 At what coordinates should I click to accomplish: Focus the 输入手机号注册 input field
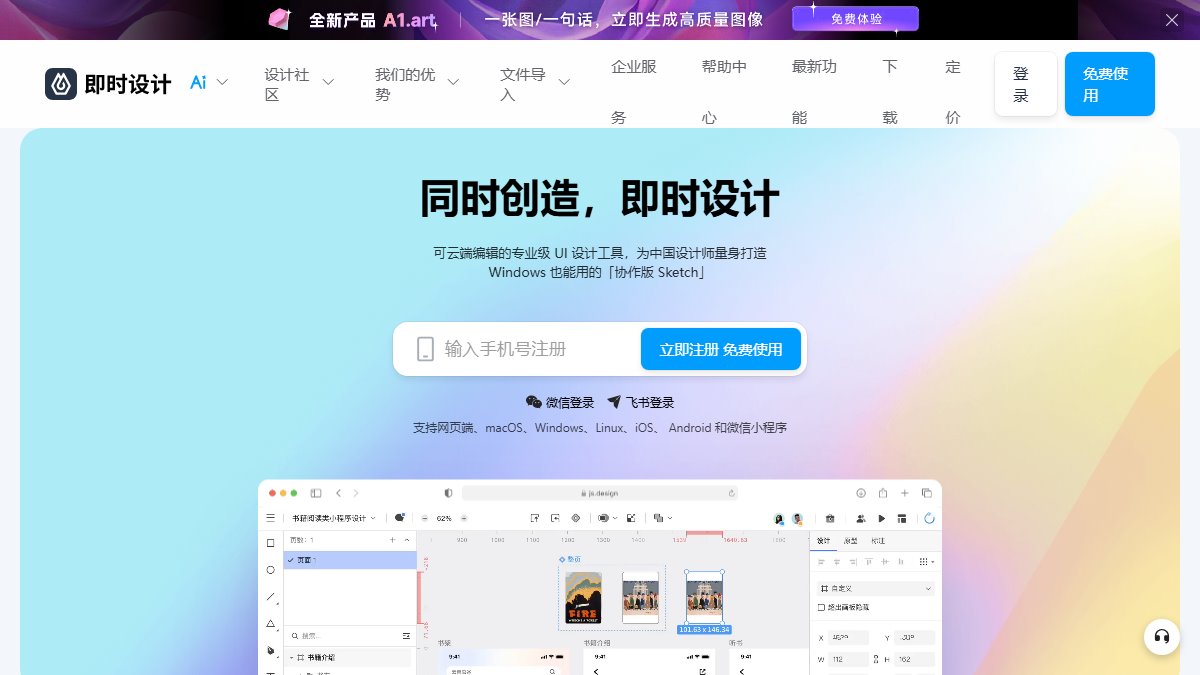coord(536,349)
